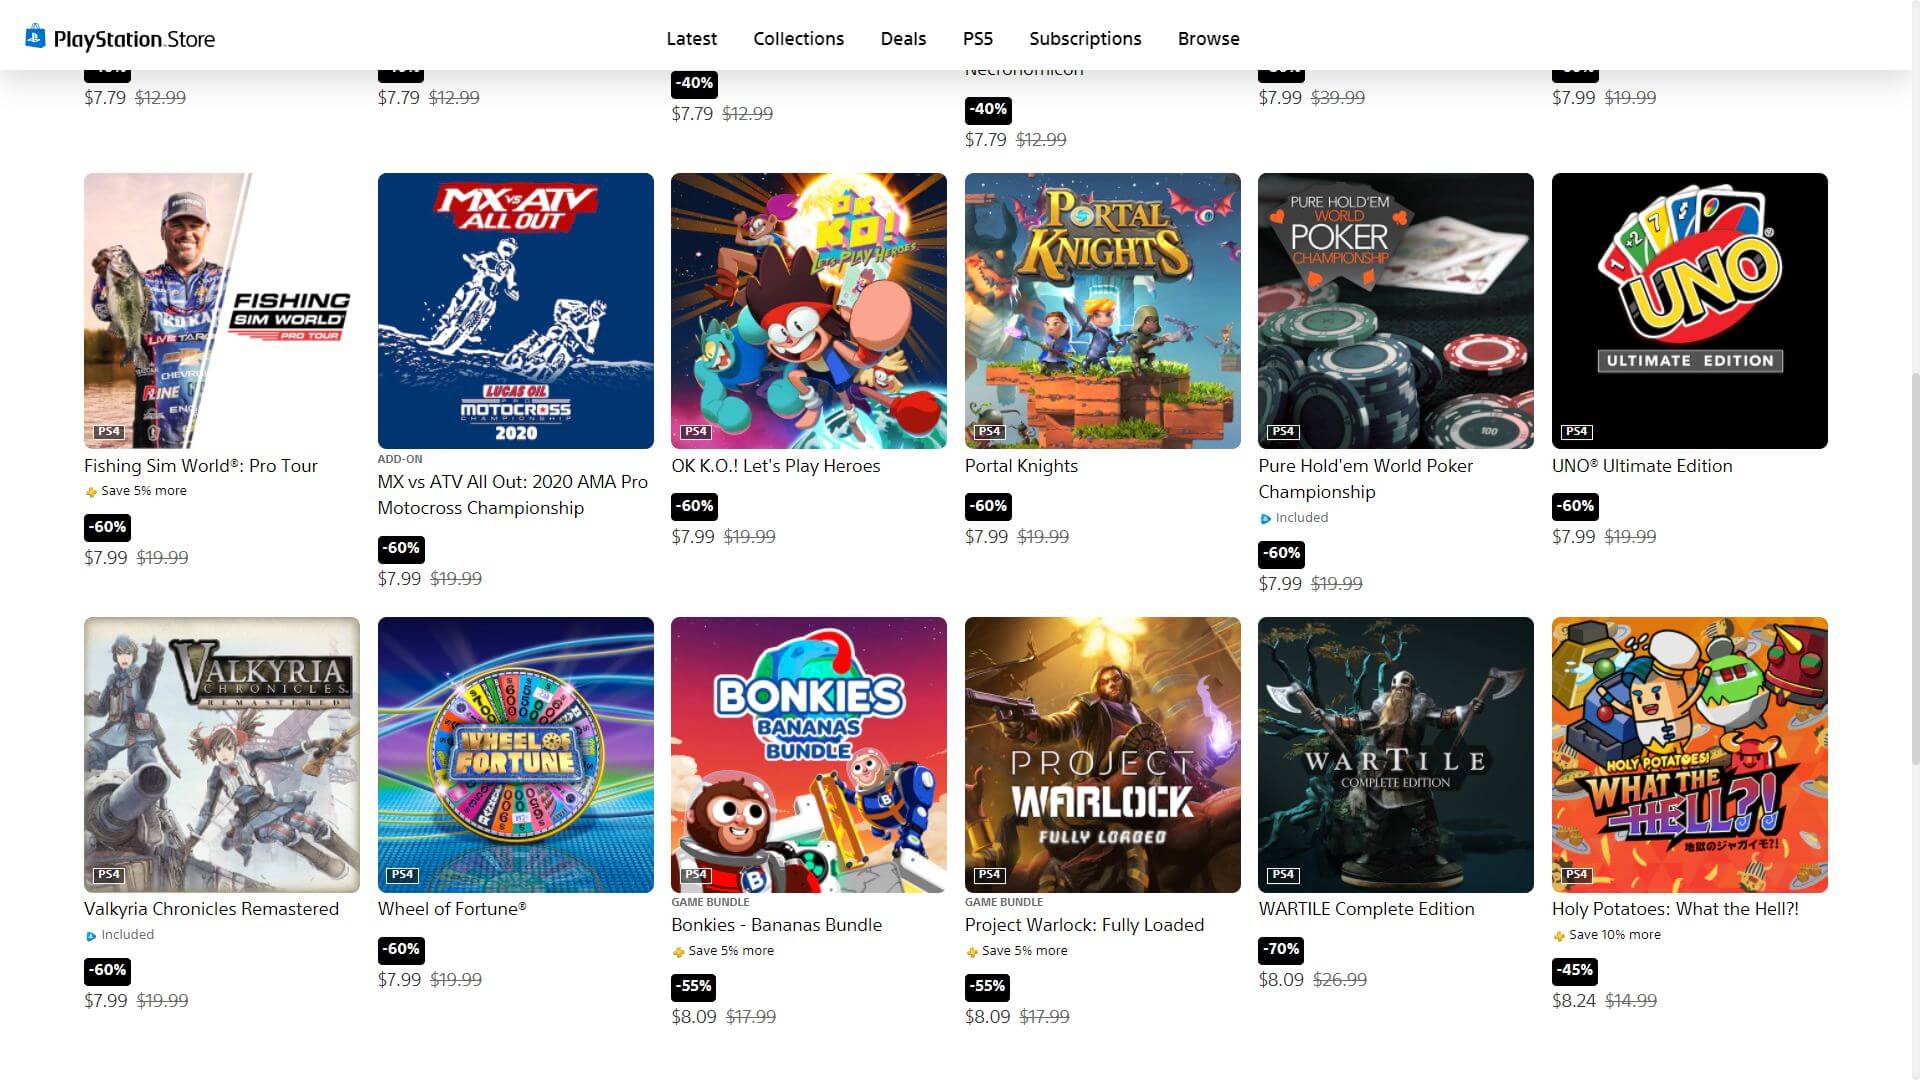The height and width of the screenshot is (1080, 1920).
Task: Click the PS Plus icon beside Holy Potatoes savings
Action: pos(1558,935)
